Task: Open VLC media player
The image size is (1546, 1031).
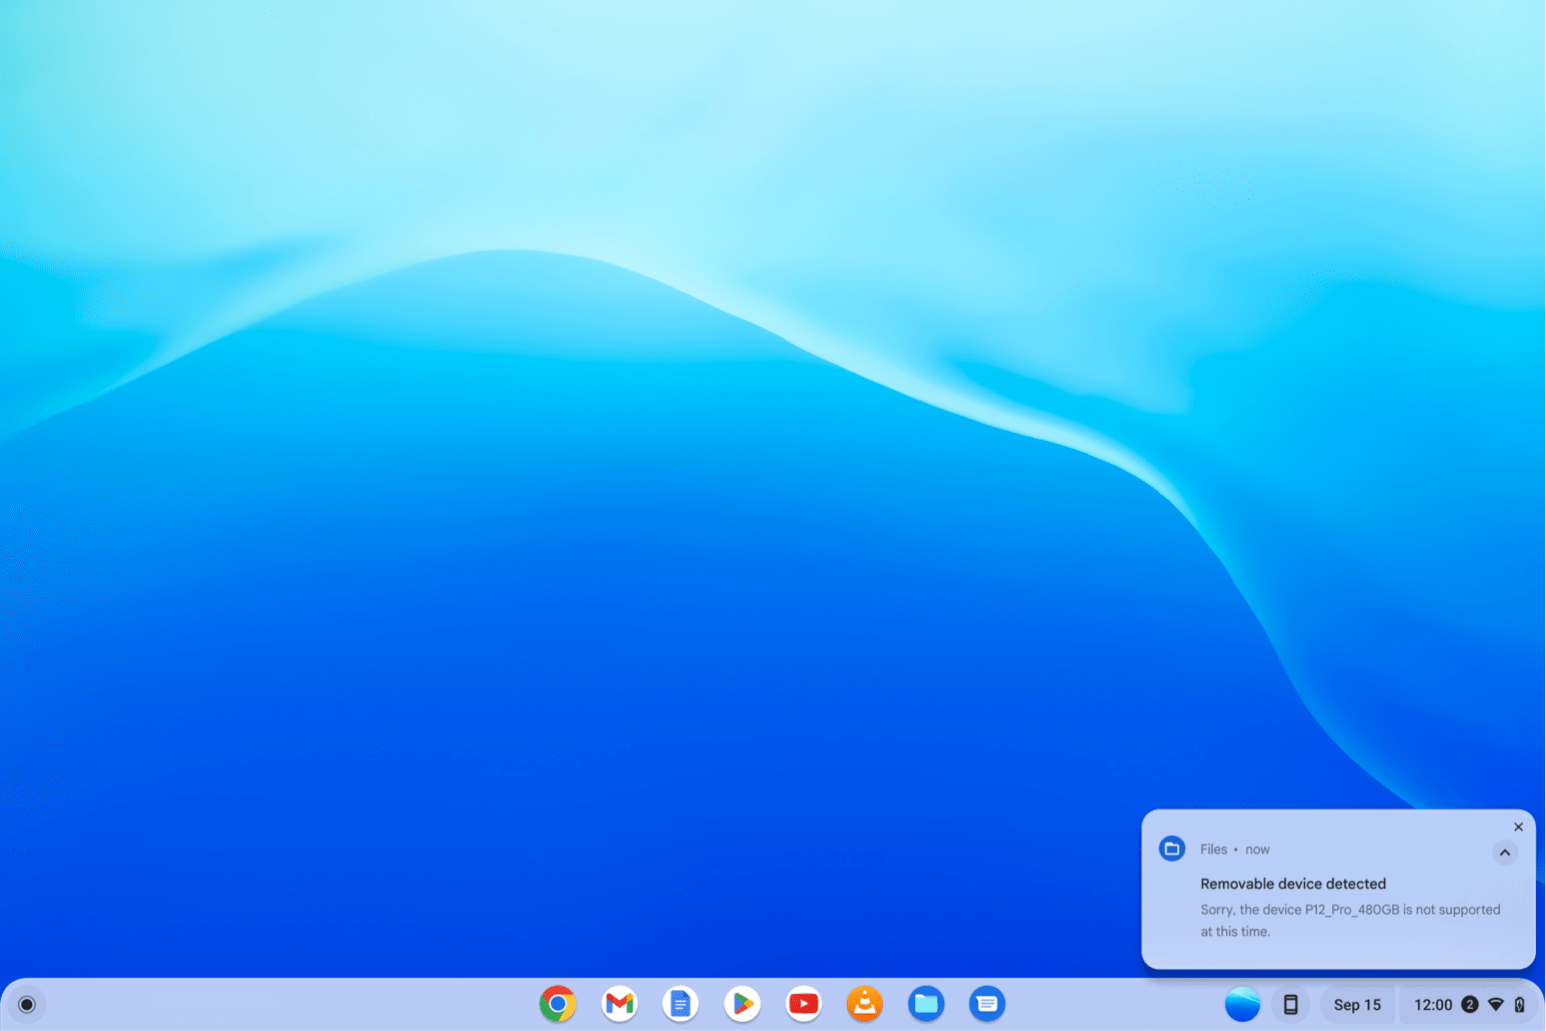Action: 864,1003
